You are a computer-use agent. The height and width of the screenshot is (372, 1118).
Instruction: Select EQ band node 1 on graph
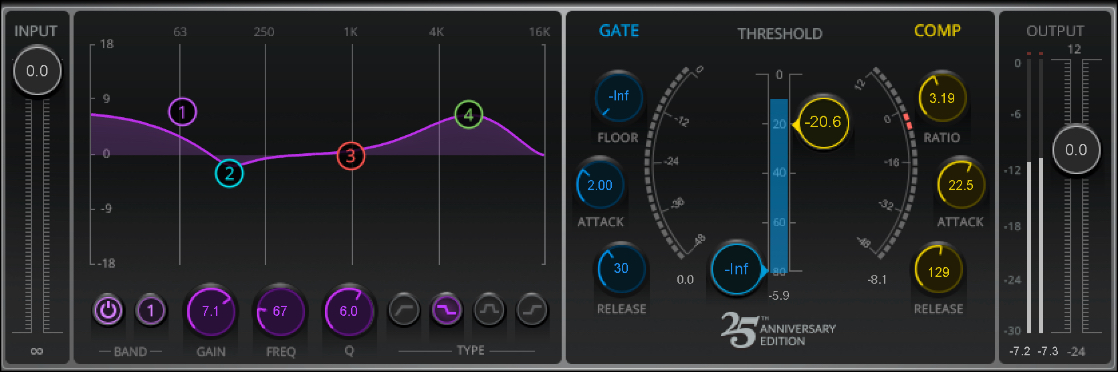[183, 112]
